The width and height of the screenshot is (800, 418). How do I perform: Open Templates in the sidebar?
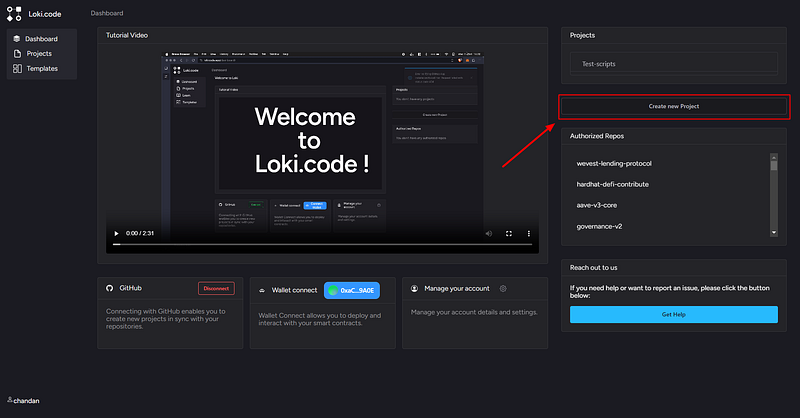pos(42,68)
